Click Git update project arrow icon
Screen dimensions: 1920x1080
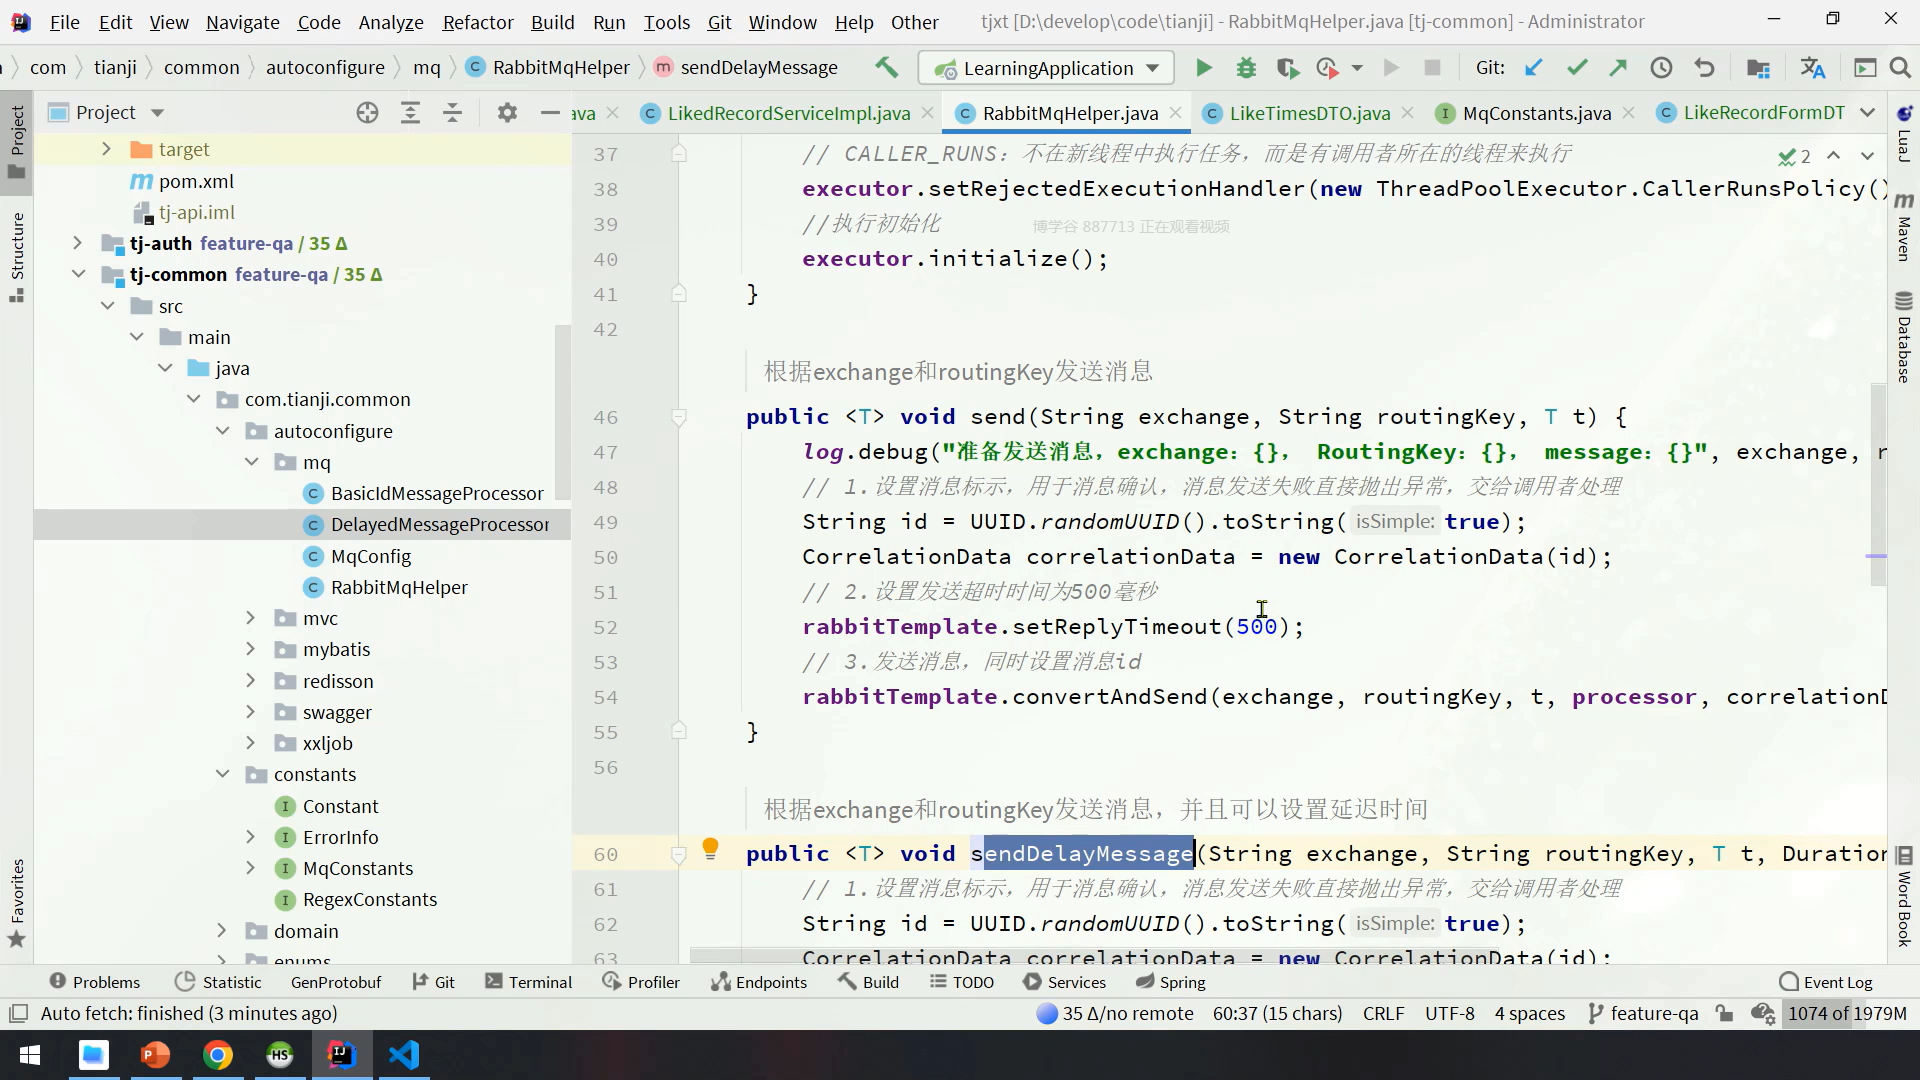pyautogui.click(x=1533, y=68)
